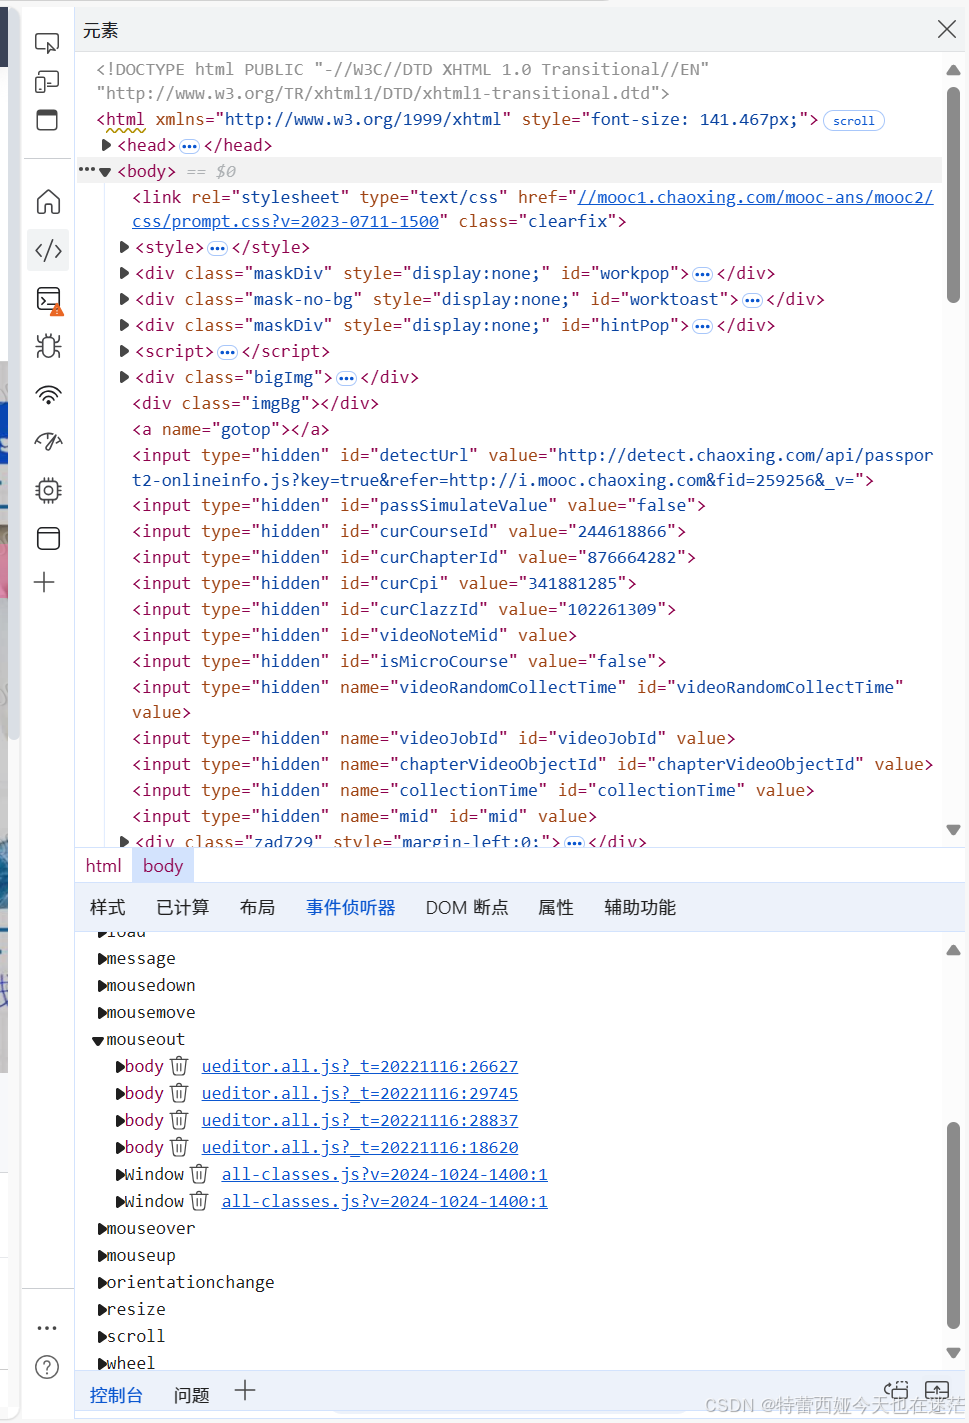969x1423 pixels.
Task: Click the toggle drawer panel icon
Action: click(x=47, y=120)
